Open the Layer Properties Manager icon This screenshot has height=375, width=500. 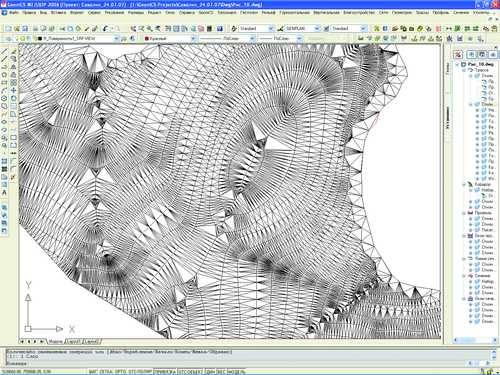coord(9,39)
